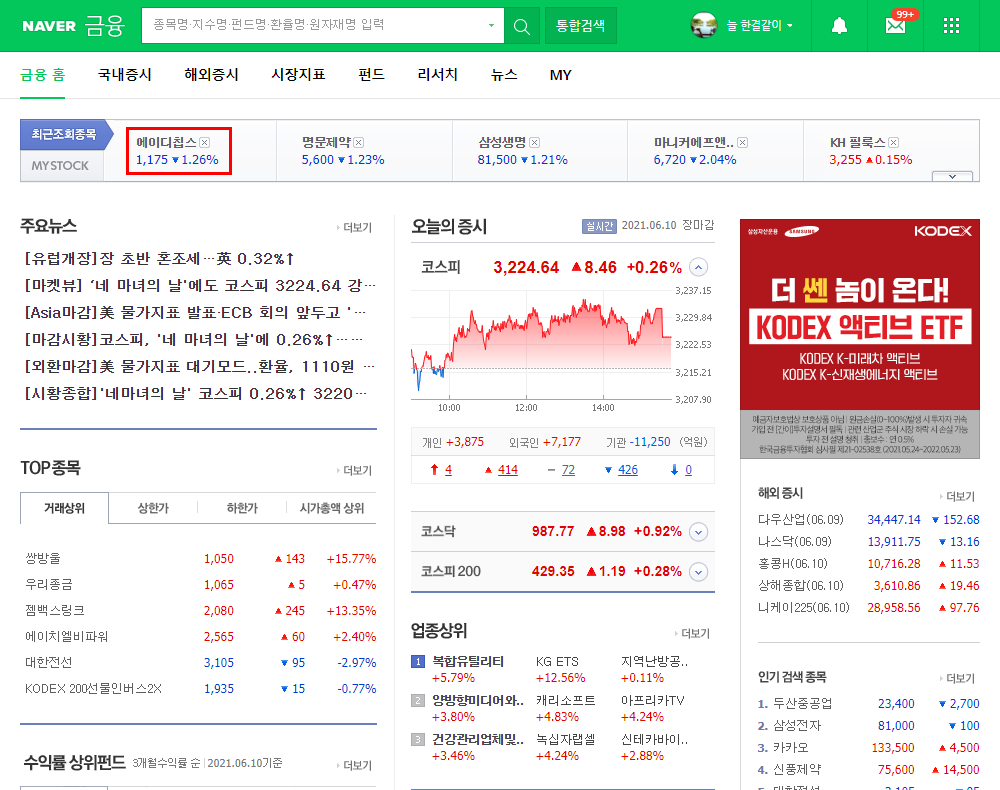Open 다우산업 overseas index
This screenshot has height=790, width=1000.
pyautogui.click(x=800, y=520)
